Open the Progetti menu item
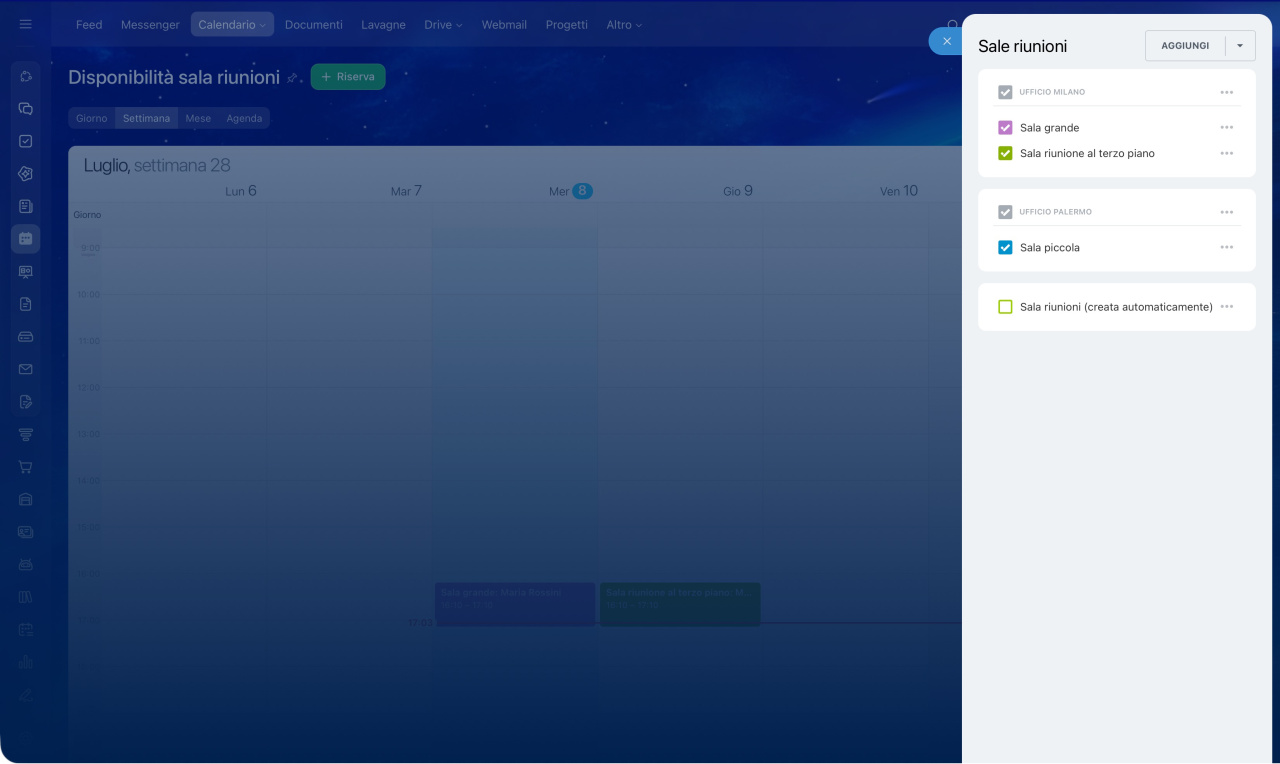 coord(566,25)
